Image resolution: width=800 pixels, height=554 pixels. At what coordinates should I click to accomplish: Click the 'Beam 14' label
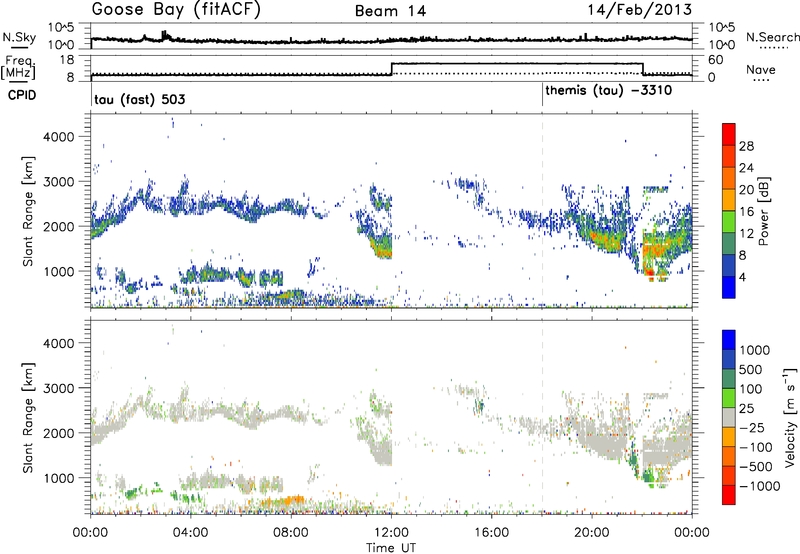[390, 11]
